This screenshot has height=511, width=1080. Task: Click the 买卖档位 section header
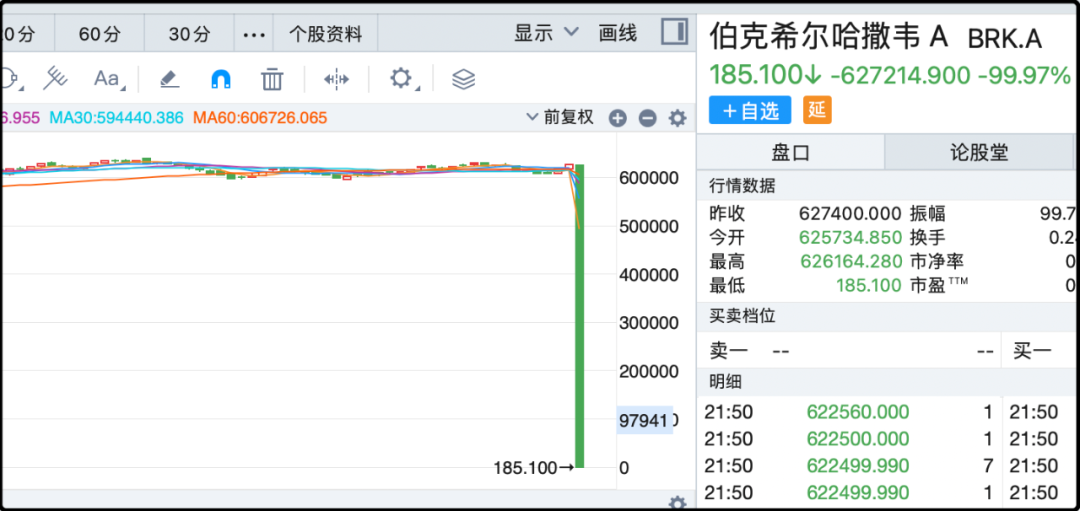tap(742, 316)
